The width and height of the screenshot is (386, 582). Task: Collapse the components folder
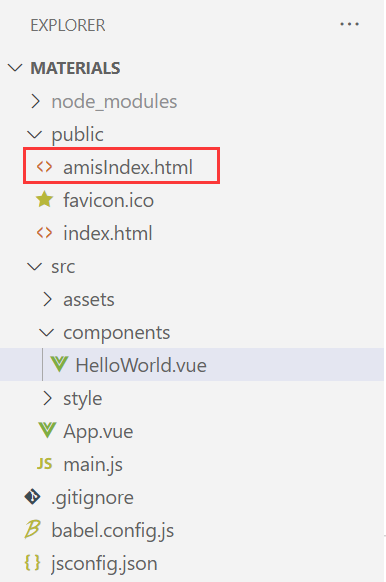47,333
